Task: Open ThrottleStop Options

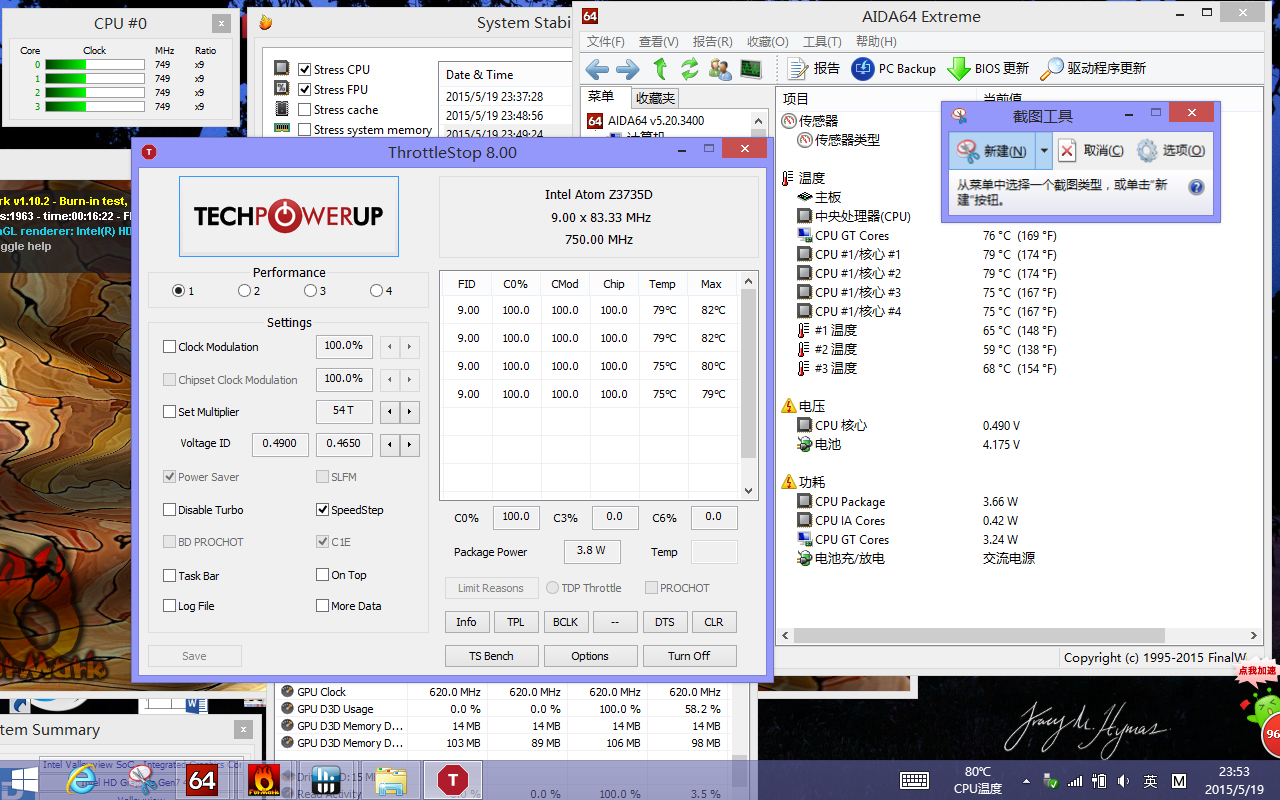Action: [590, 656]
